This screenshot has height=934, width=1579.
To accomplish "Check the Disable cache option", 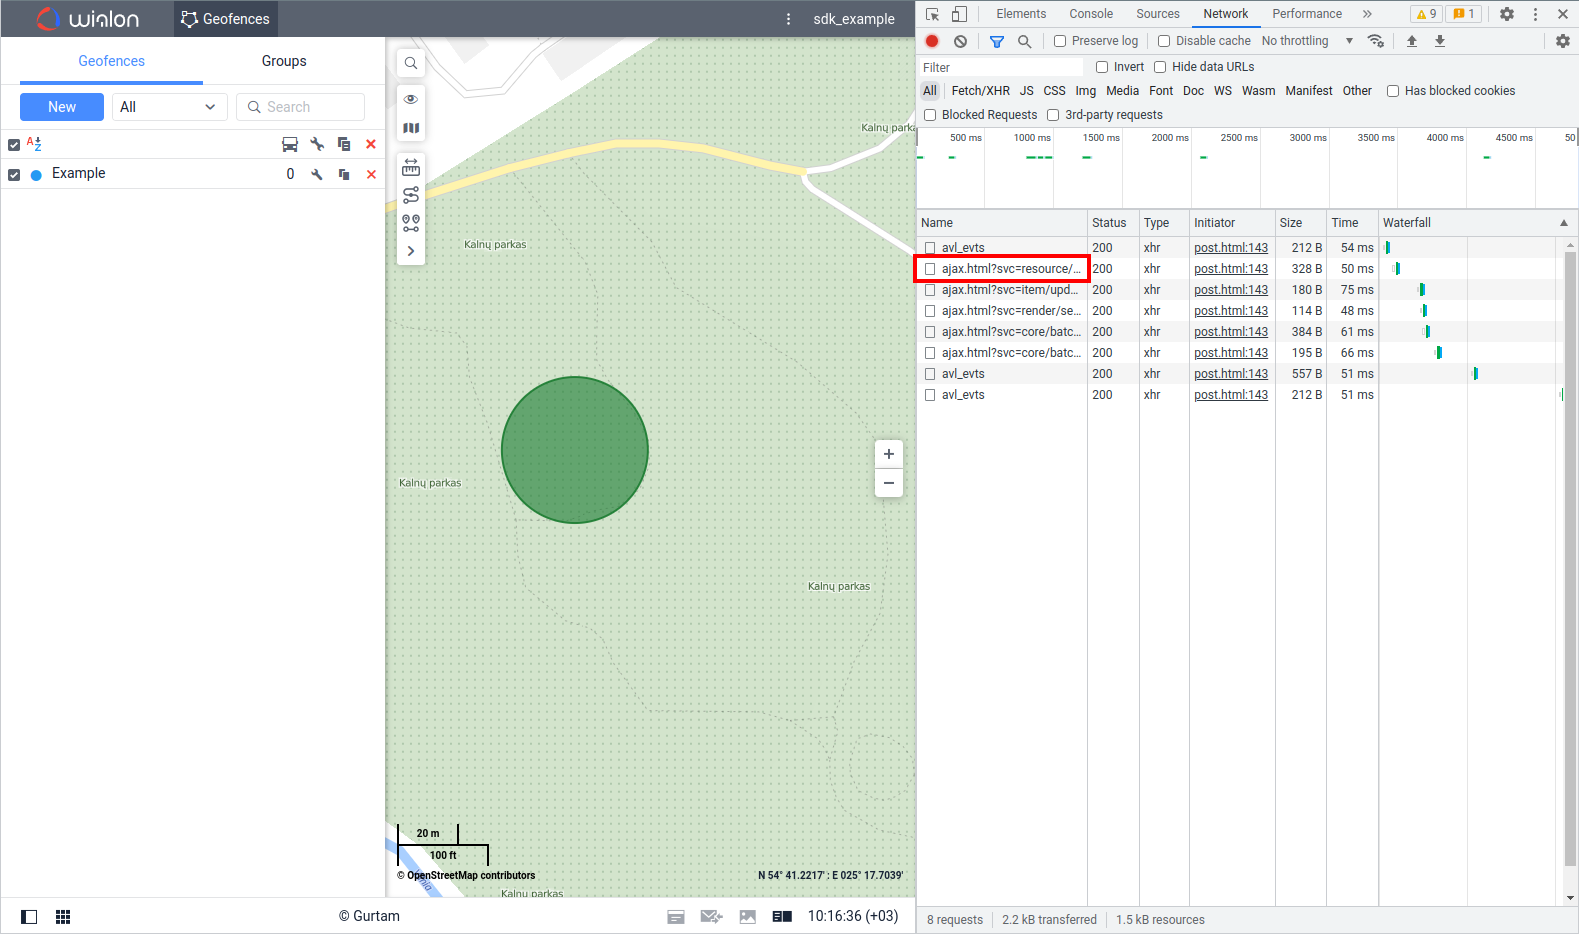I will [1164, 41].
